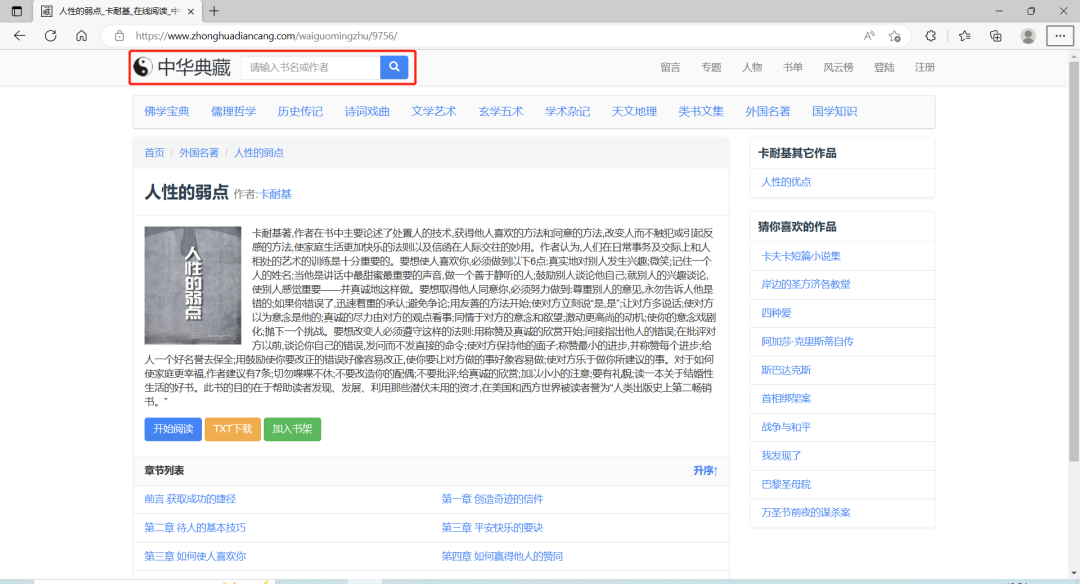Open browser profile avatar
Image resolution: width=1080 pixels, height=584 pixels.
tap(1028, 36)
